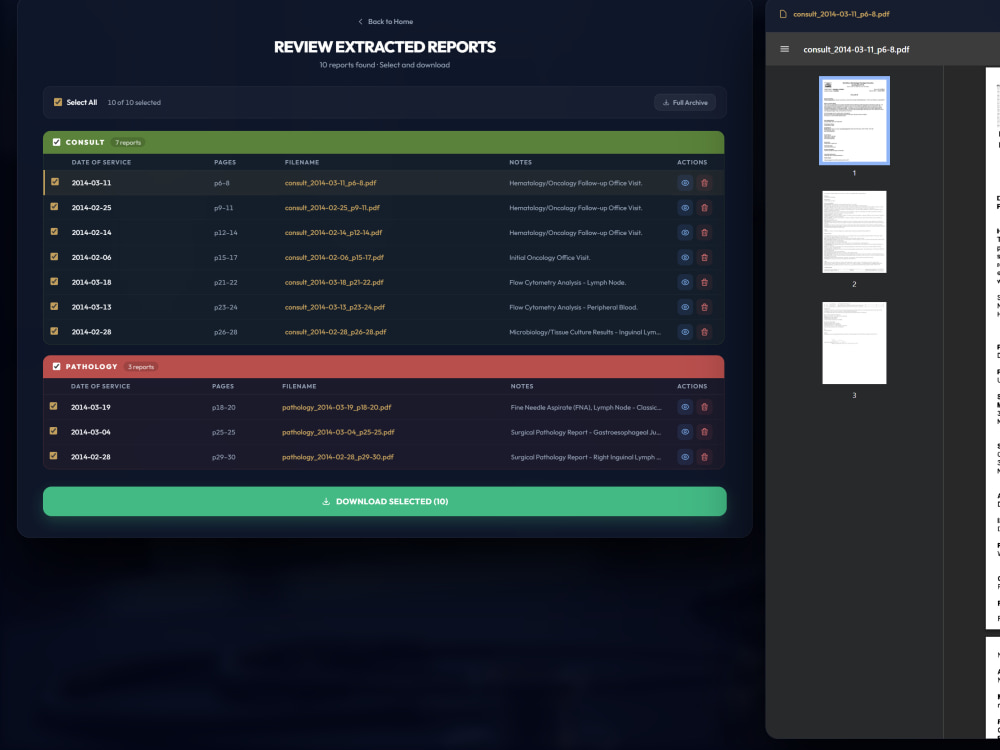Delete consult_2014-02-28_p26-28.pdf row
This screenshot has height=750, width=1000.
(704, 332)
